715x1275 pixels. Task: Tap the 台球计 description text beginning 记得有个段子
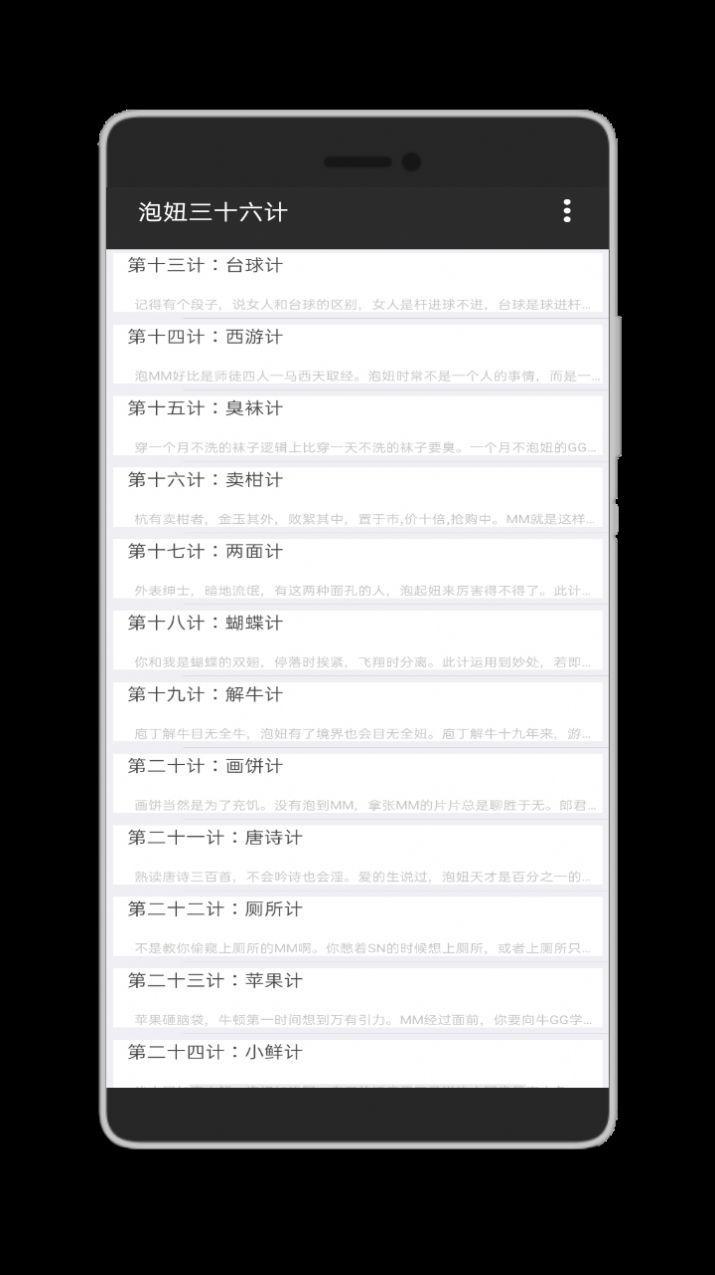point(364,304)
